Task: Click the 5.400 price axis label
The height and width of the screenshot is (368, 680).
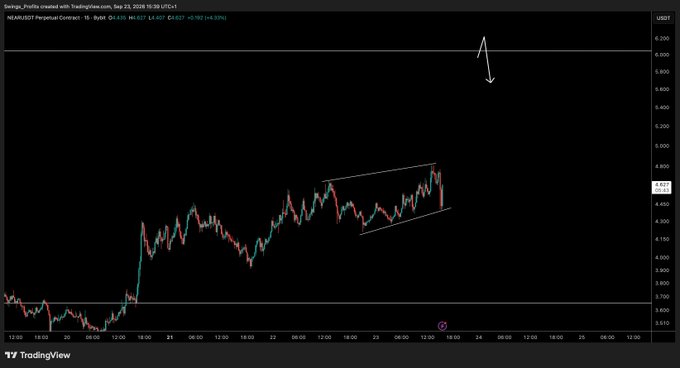Action: tap(662, 107)
